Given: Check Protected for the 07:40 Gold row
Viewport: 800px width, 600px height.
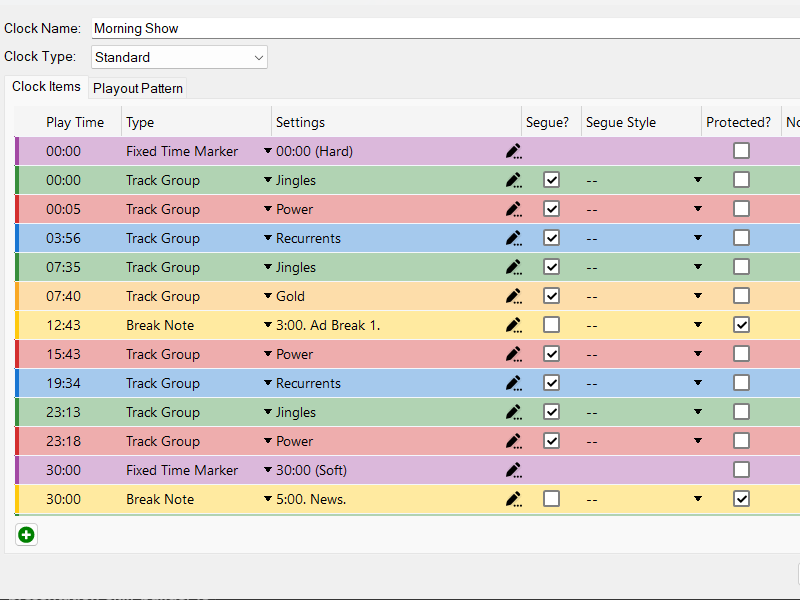Looking at the screenshot, I should [741, 295].
